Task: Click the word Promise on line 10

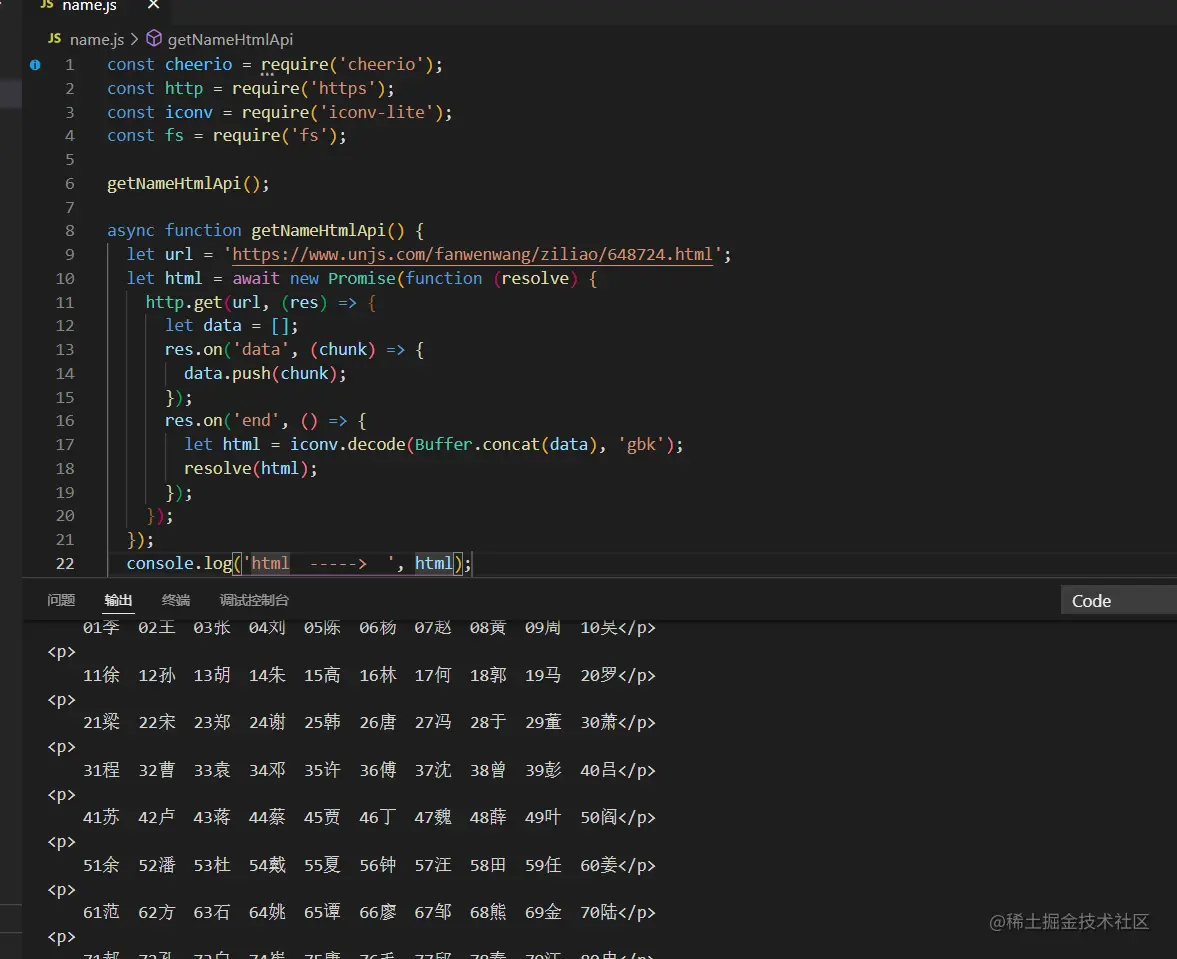Action: click(x=362, y=278)
